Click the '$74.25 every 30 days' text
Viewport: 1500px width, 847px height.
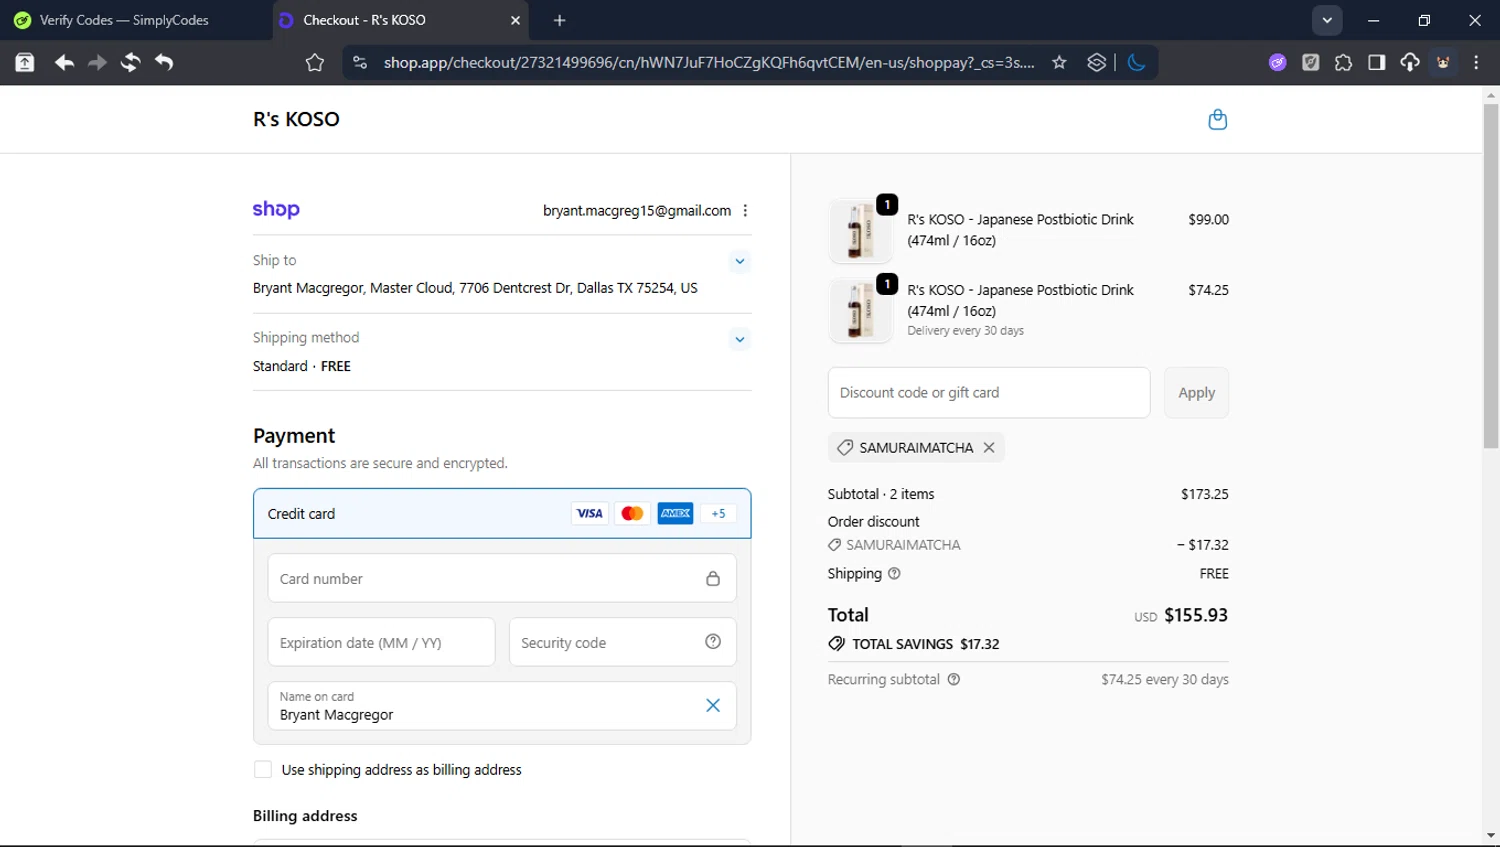point(1165,680)
